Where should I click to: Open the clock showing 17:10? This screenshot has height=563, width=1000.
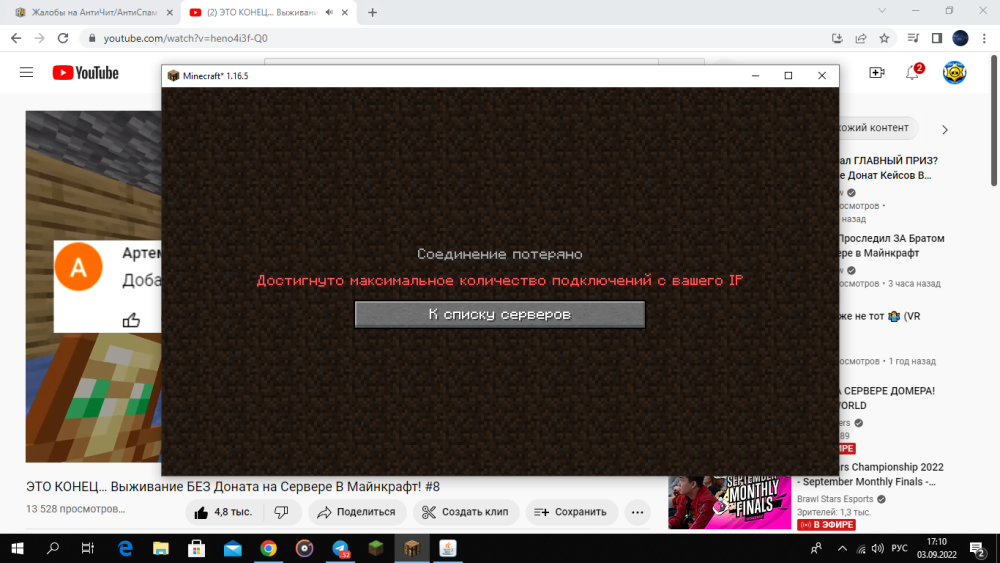click(937, 548)
